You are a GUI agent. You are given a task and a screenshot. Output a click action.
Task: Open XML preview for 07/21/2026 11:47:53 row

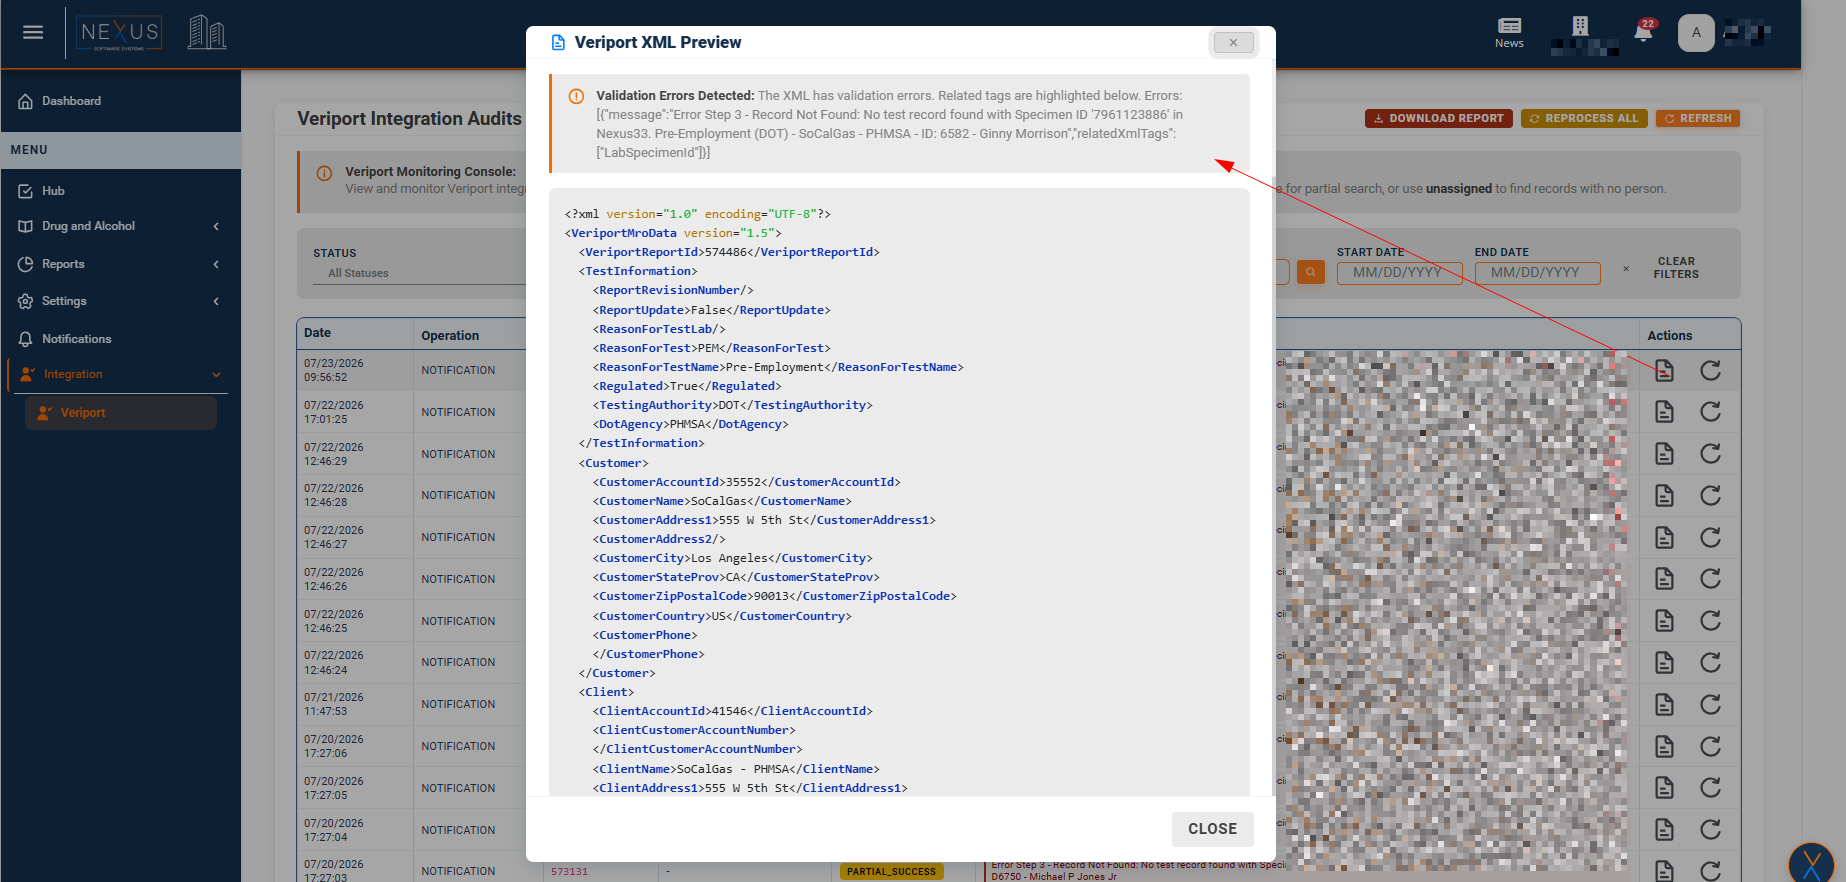(x=1664, y=705)
